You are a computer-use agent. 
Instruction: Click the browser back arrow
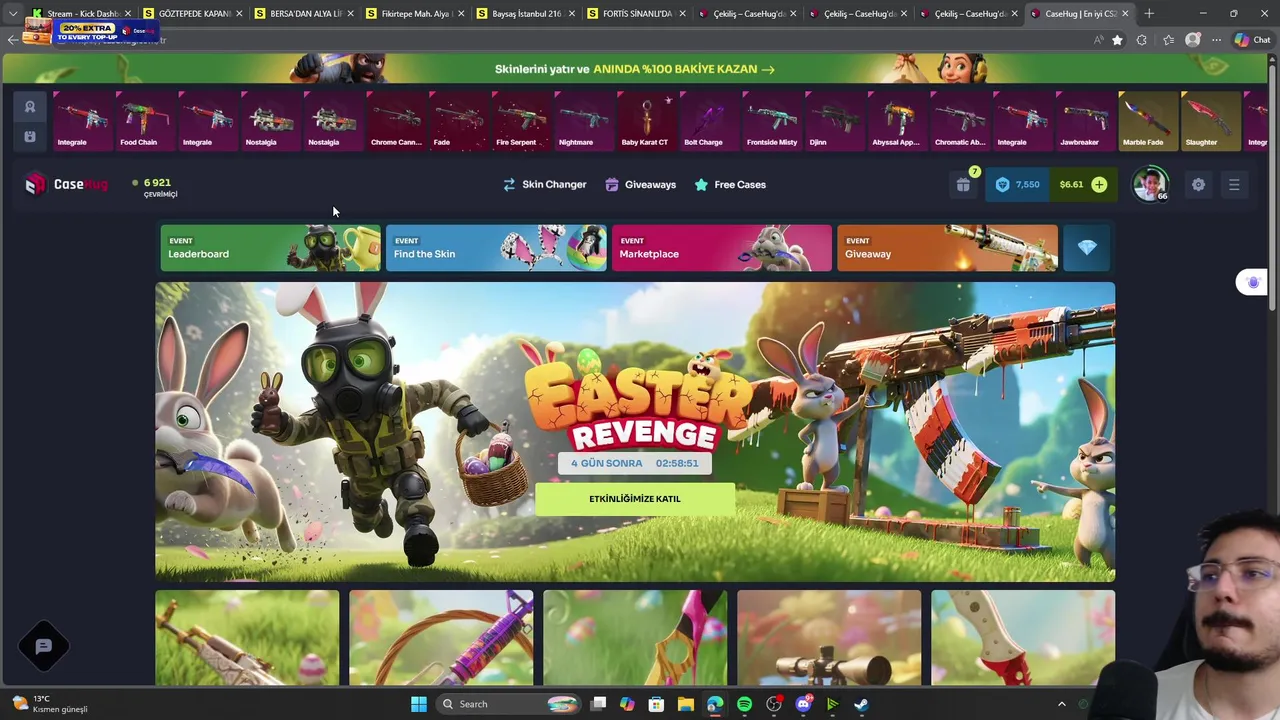pos(11,40)
